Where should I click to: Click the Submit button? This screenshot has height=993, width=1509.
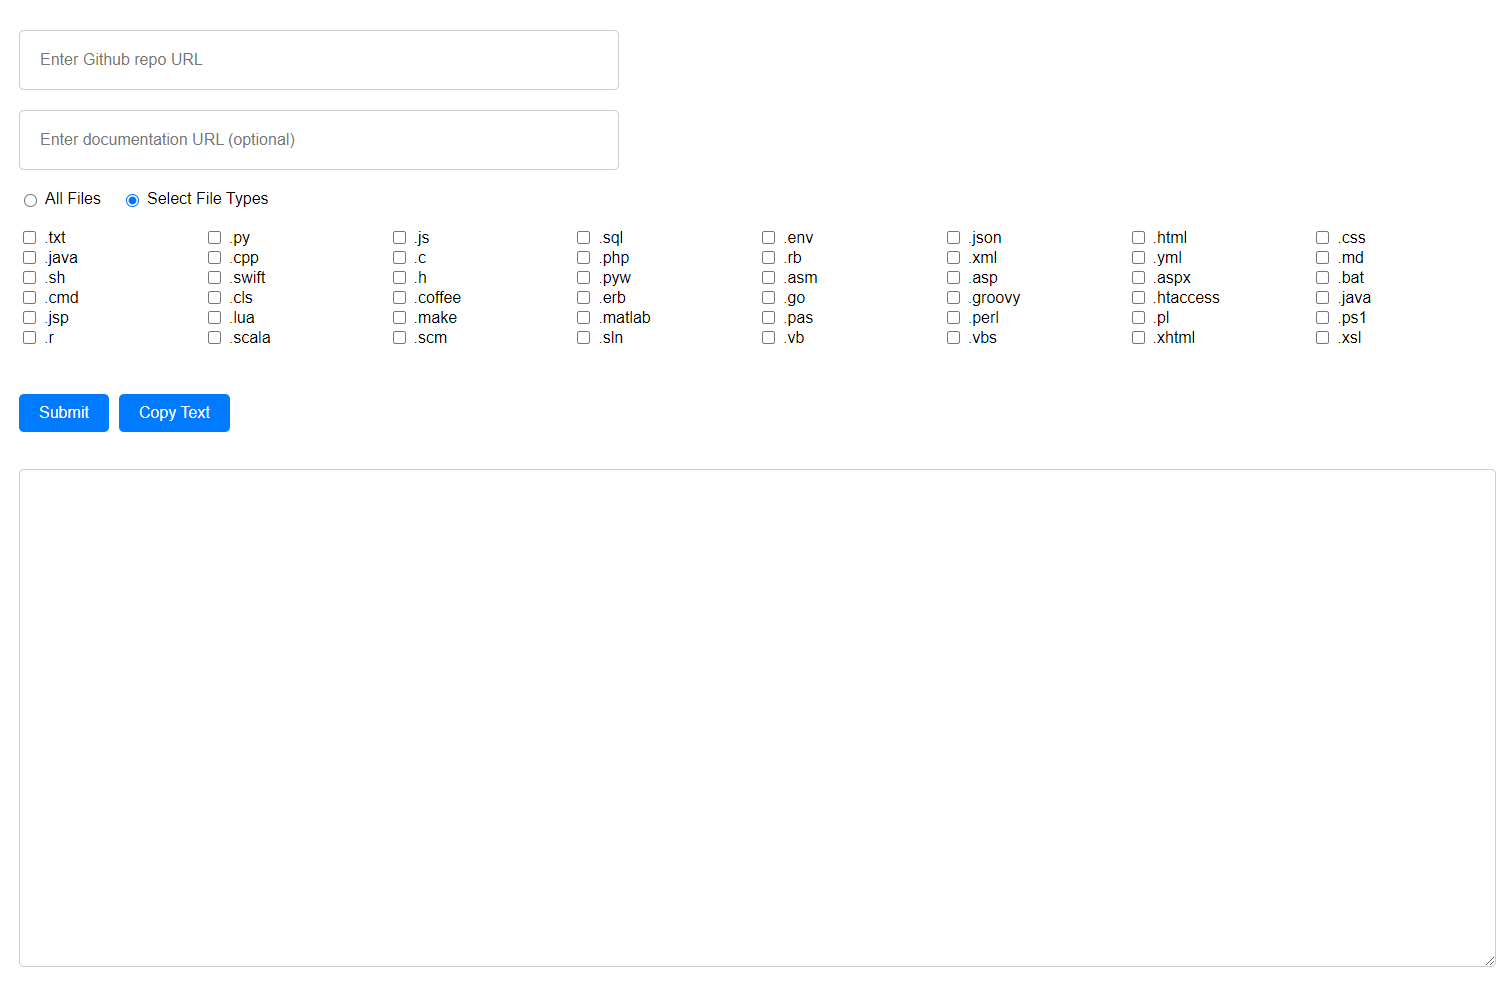(63, 412)
